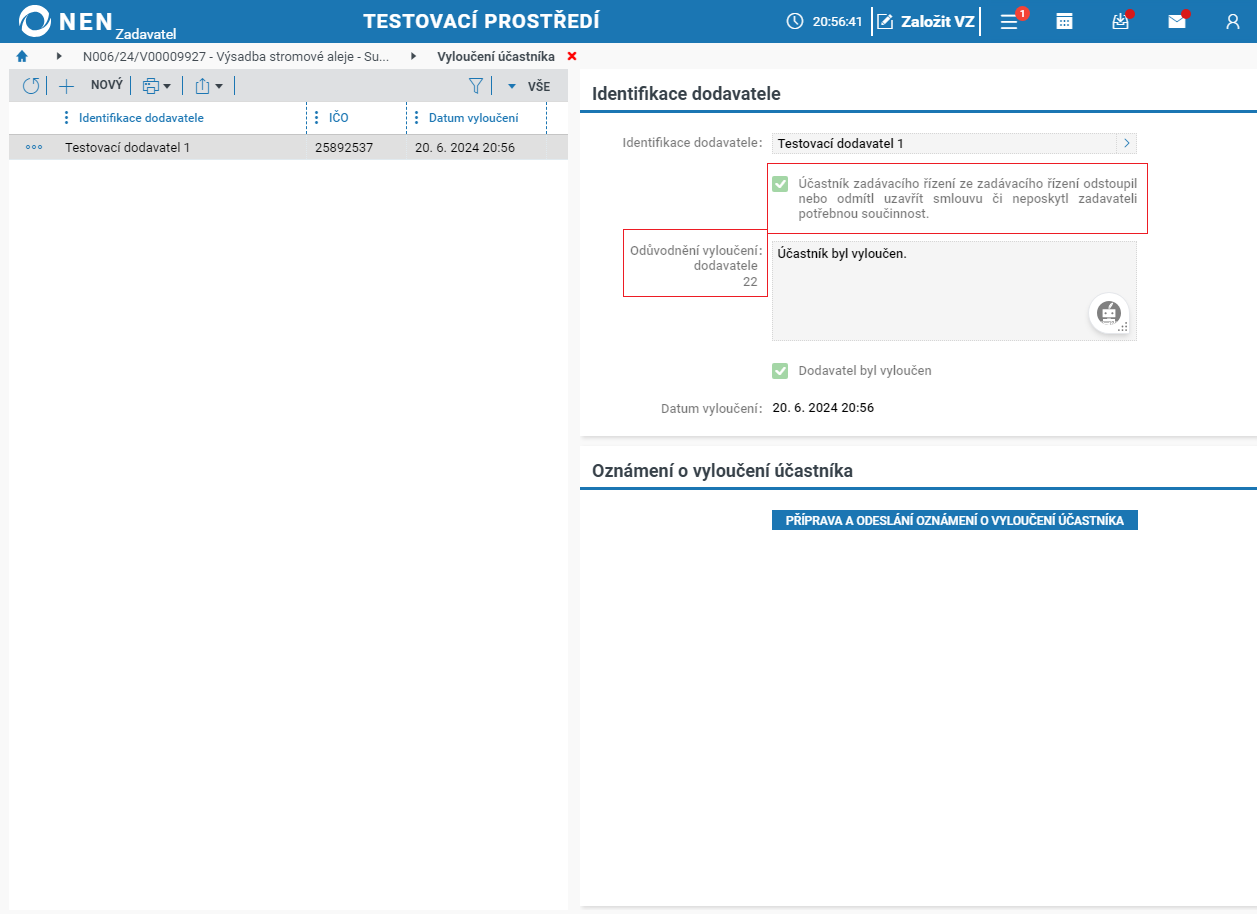Sort by Datum vyloučení column header
Screen dimensions: 1257x914
[473, 118]
